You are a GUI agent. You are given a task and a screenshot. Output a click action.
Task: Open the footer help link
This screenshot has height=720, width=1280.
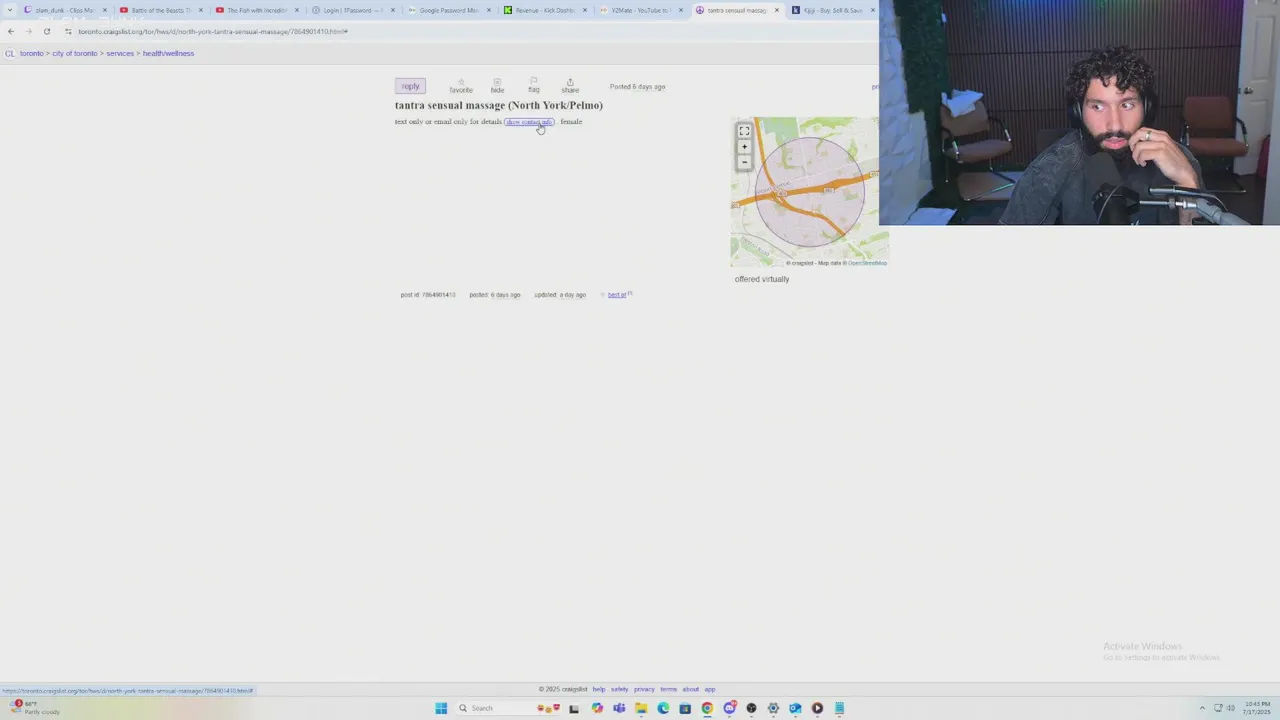pyautogui.click(x=598, y=689)
